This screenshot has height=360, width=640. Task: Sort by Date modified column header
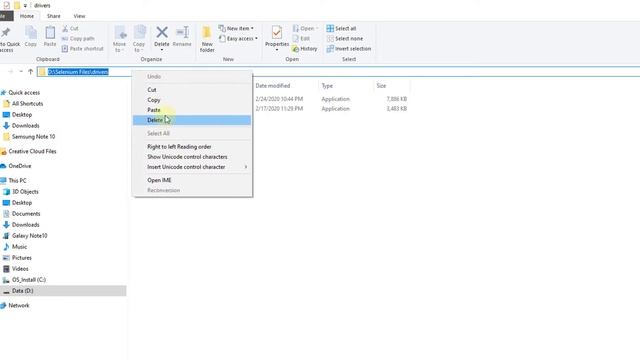click(x=273, y=86)
